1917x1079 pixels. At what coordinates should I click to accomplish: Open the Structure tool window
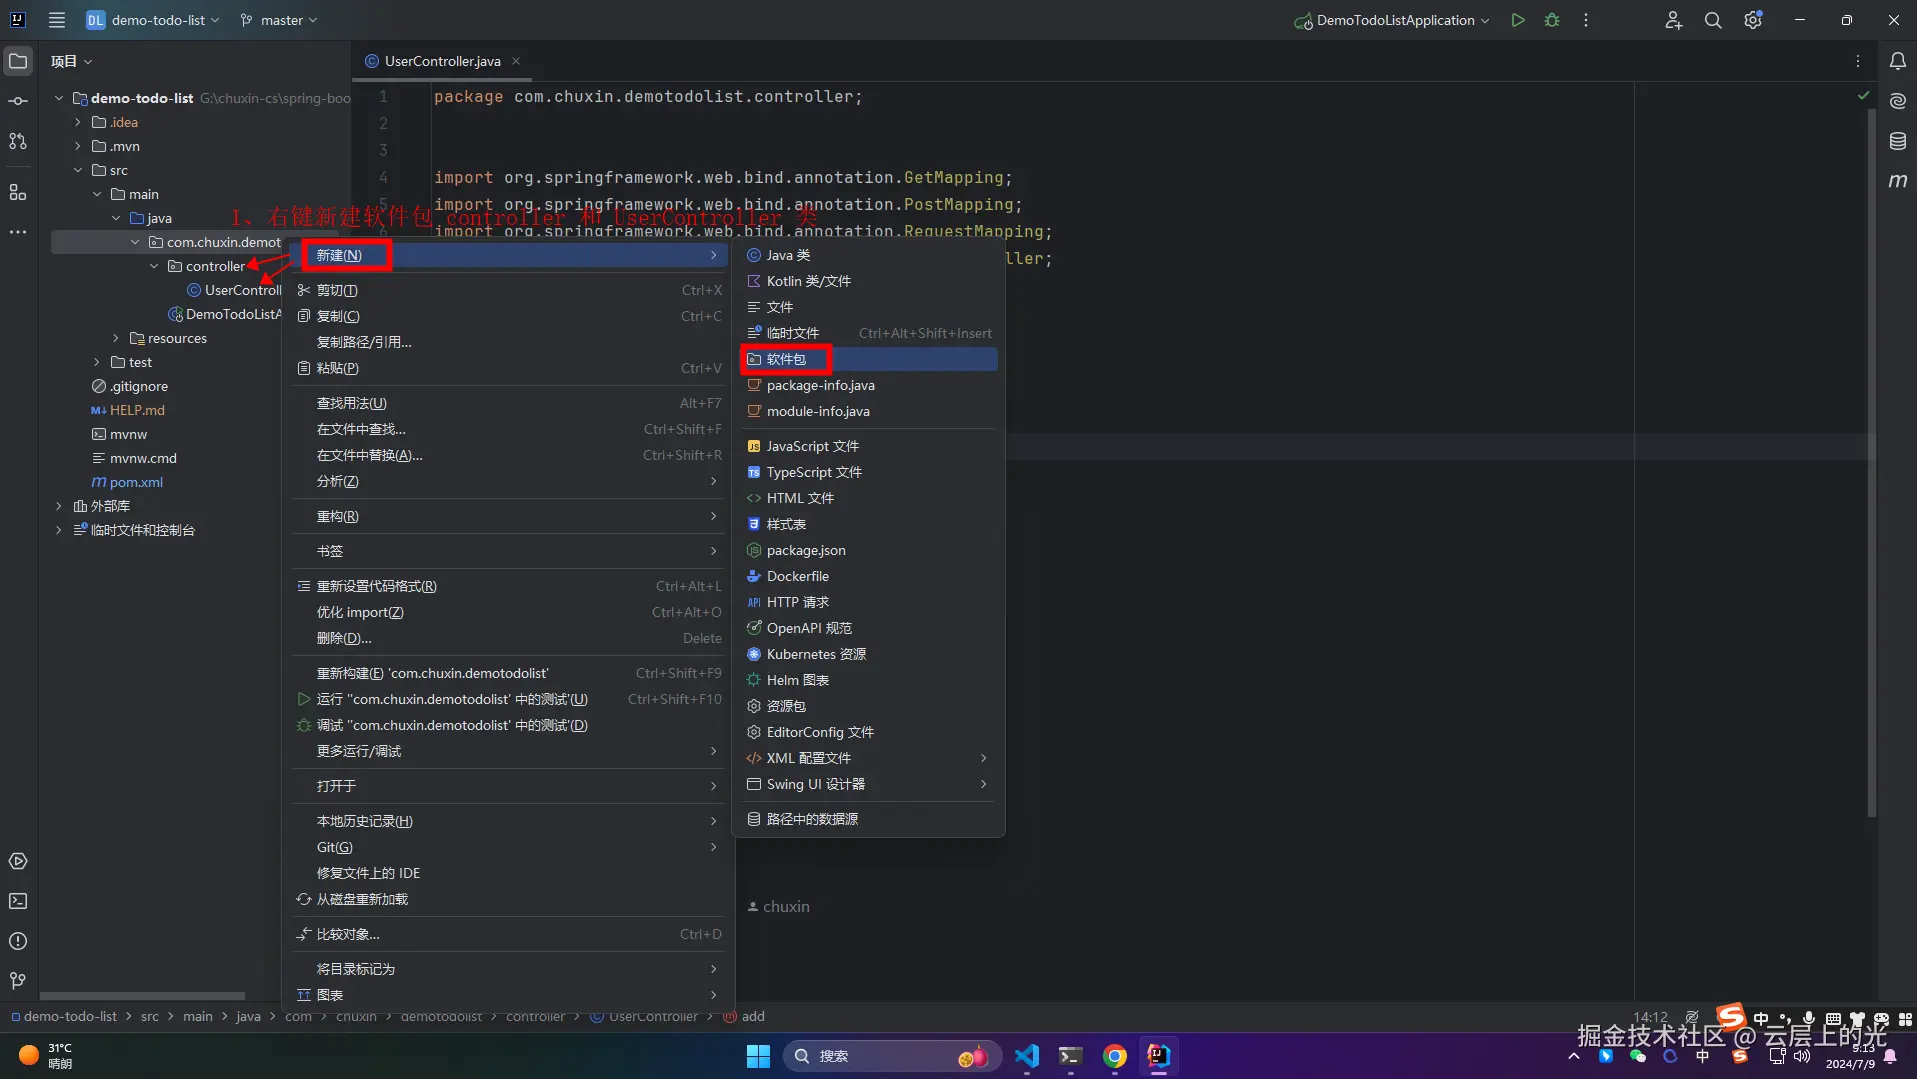[x=18, y=192]
